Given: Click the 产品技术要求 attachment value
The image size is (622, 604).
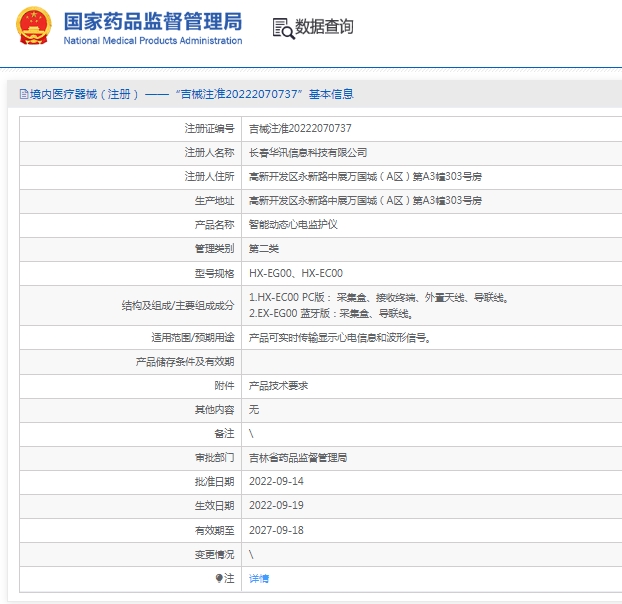Looking at the screenshot, I should (x=278, y=386).
